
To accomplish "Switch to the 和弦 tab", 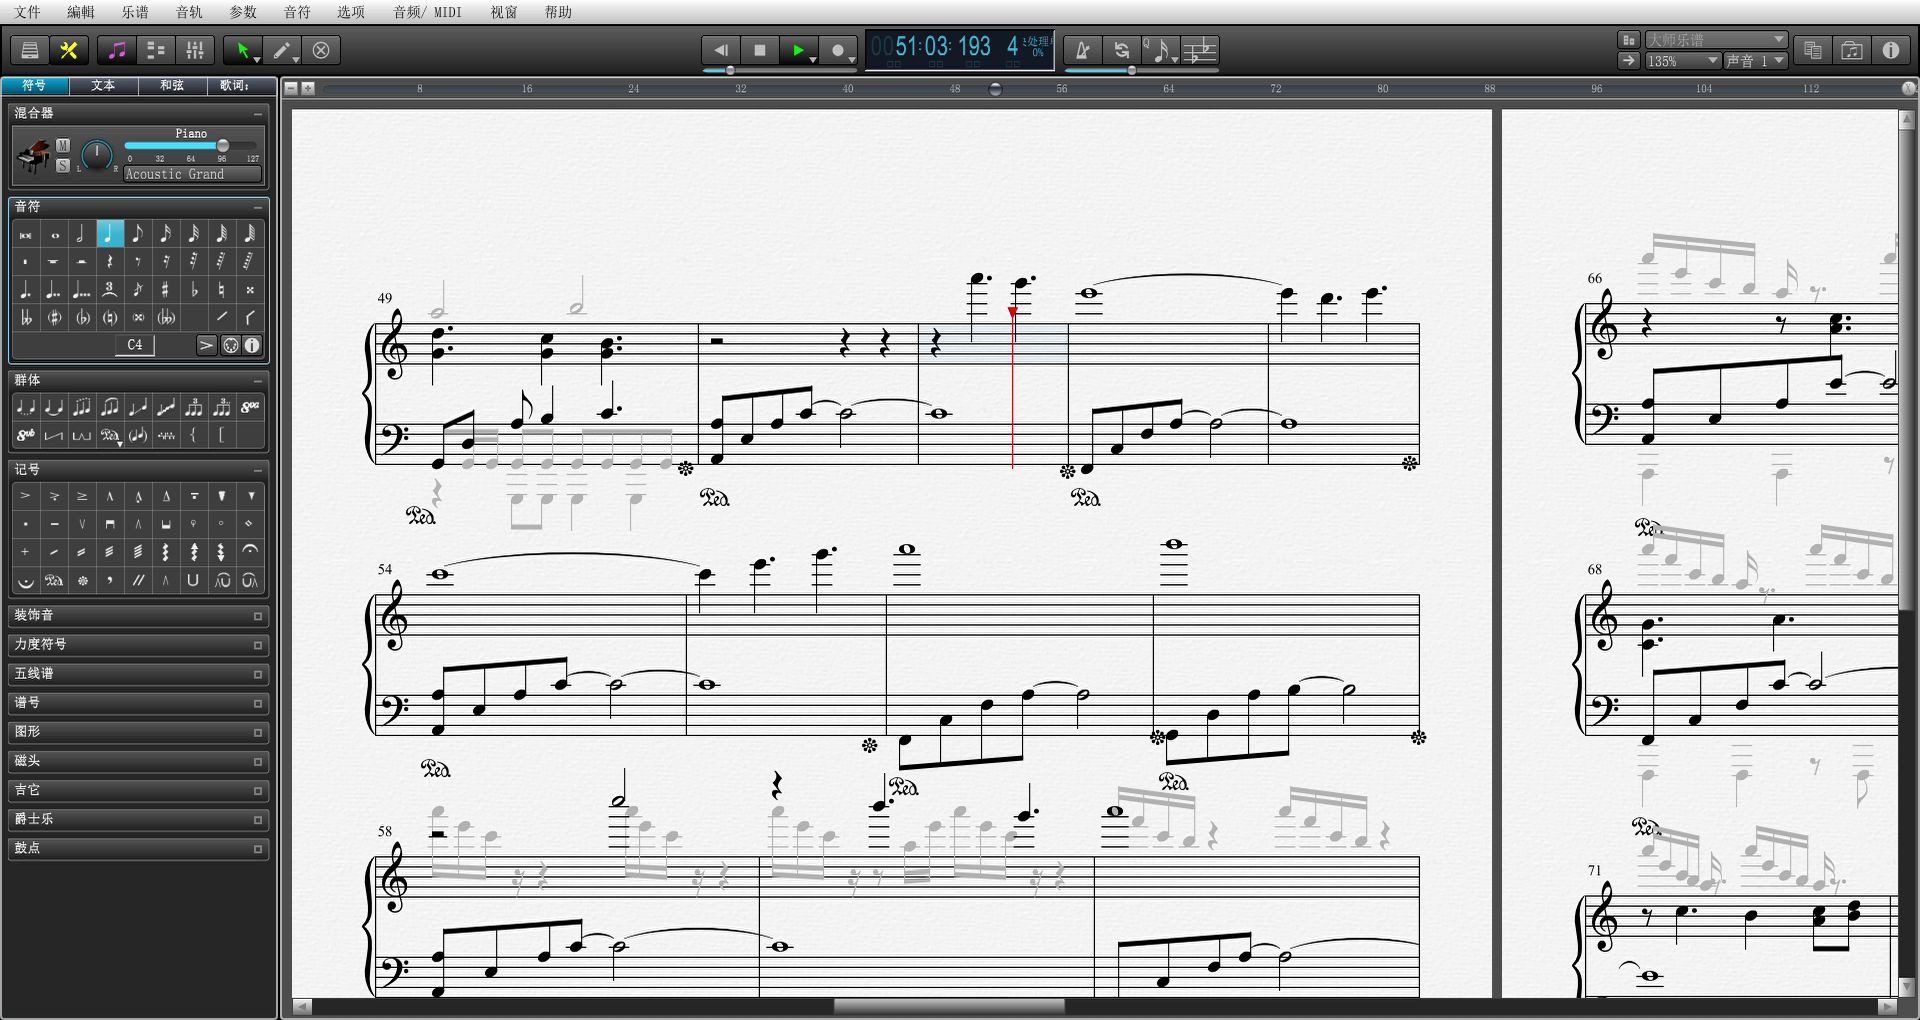I will [x=172, y=85].
